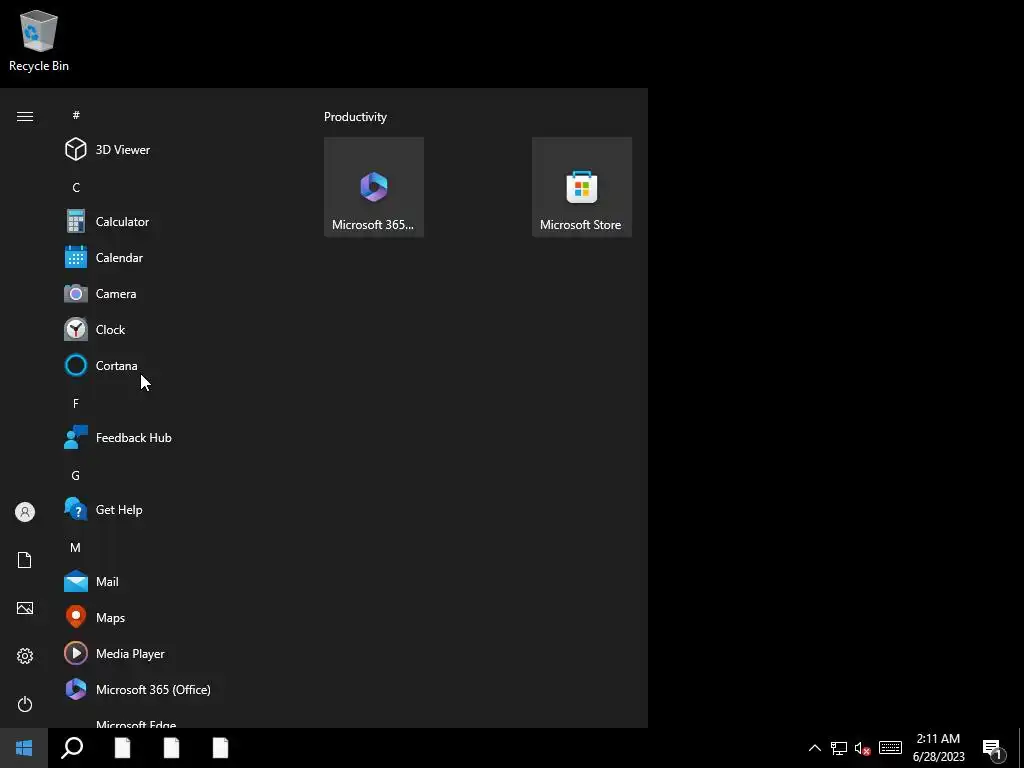The image size is (1024, 768).
Task: Open the partially visible Microsoft Edge entry
Action: [x=135, y=724]
